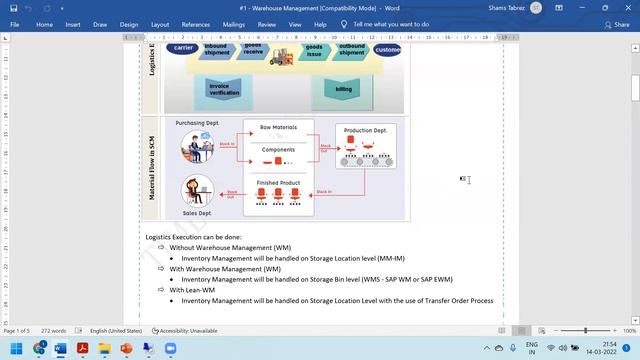
Task: Open the Design ribbon tab
Action: coord(129,24)
